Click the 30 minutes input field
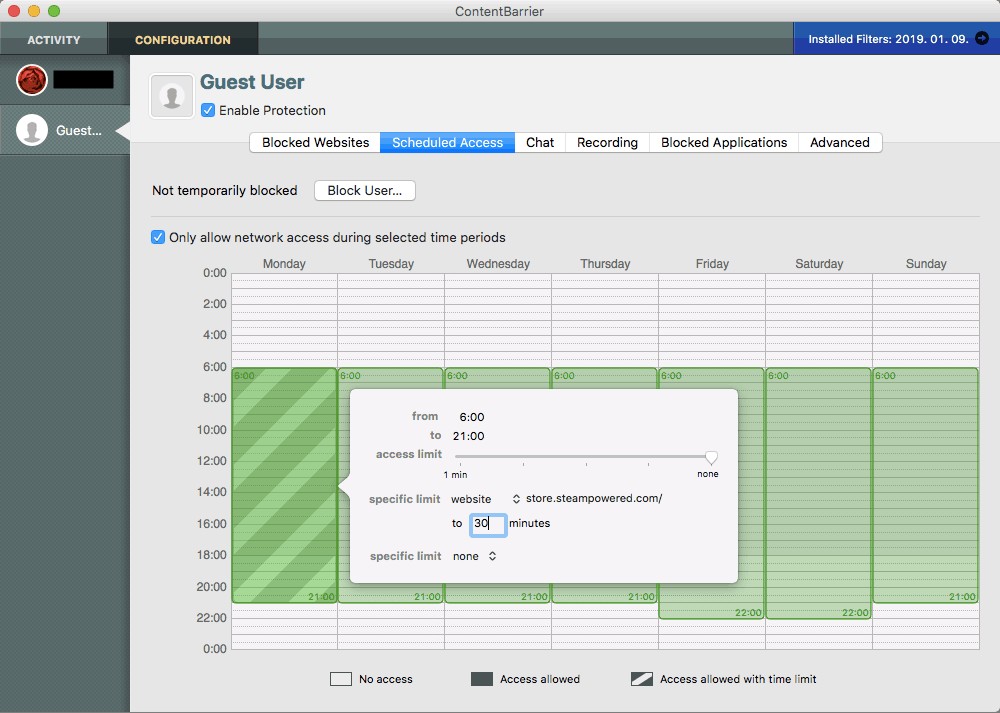This screenshot has height=713, width=1000. [488, 524]
